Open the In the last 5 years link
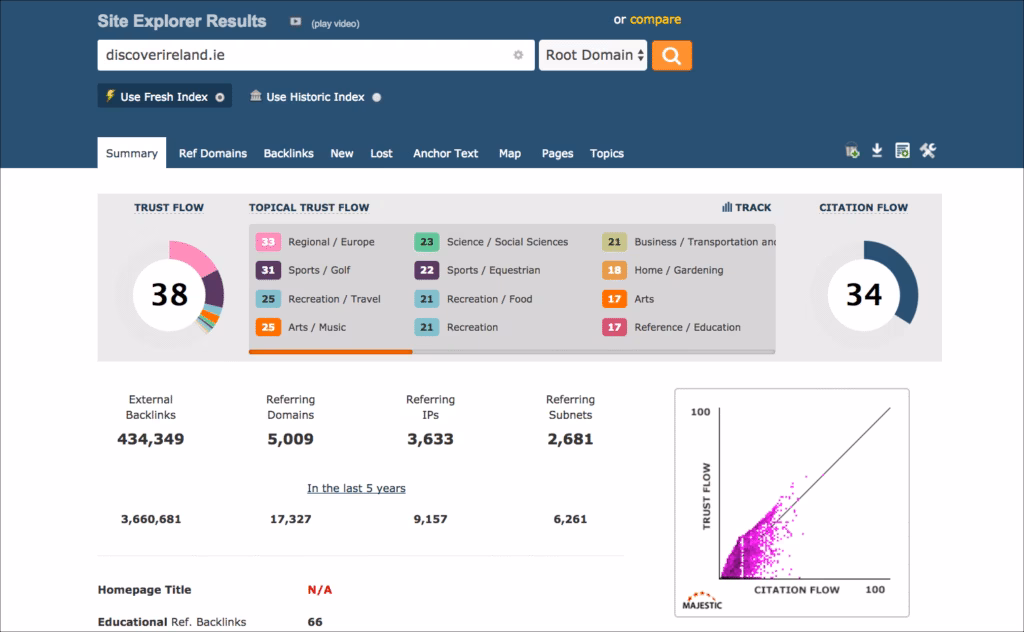The height and width of the screenshot is (632, 1024). point(356,488)
